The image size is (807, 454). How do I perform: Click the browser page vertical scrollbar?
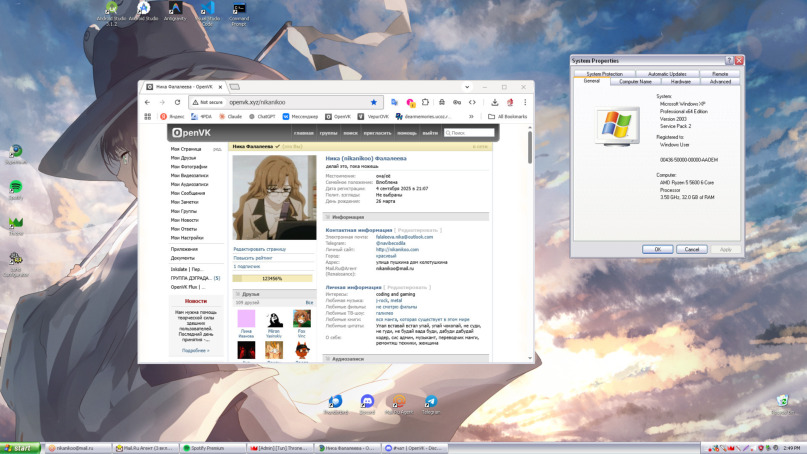pos(530,149)
